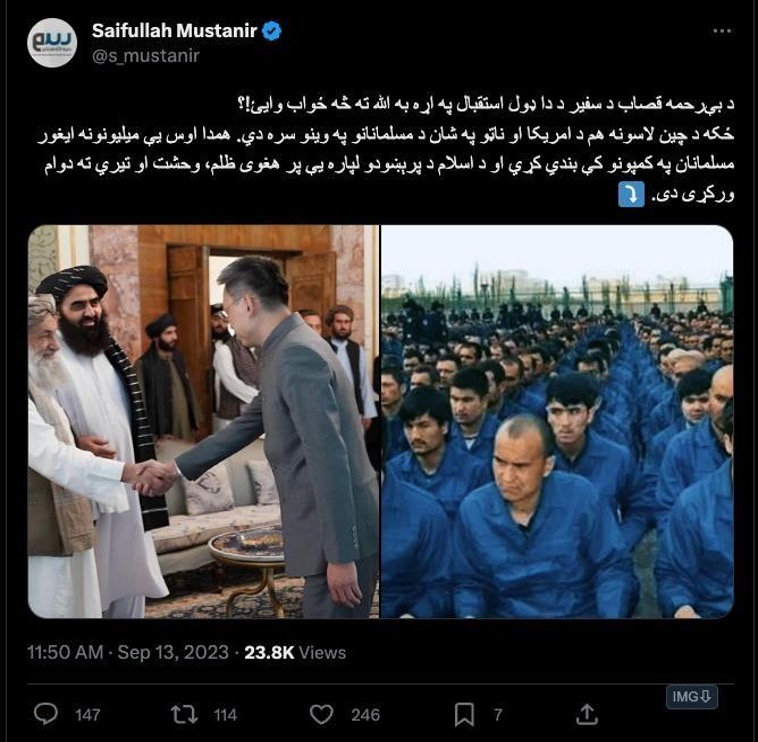
Task: Click the IMG download button
Action: [691, 697]
